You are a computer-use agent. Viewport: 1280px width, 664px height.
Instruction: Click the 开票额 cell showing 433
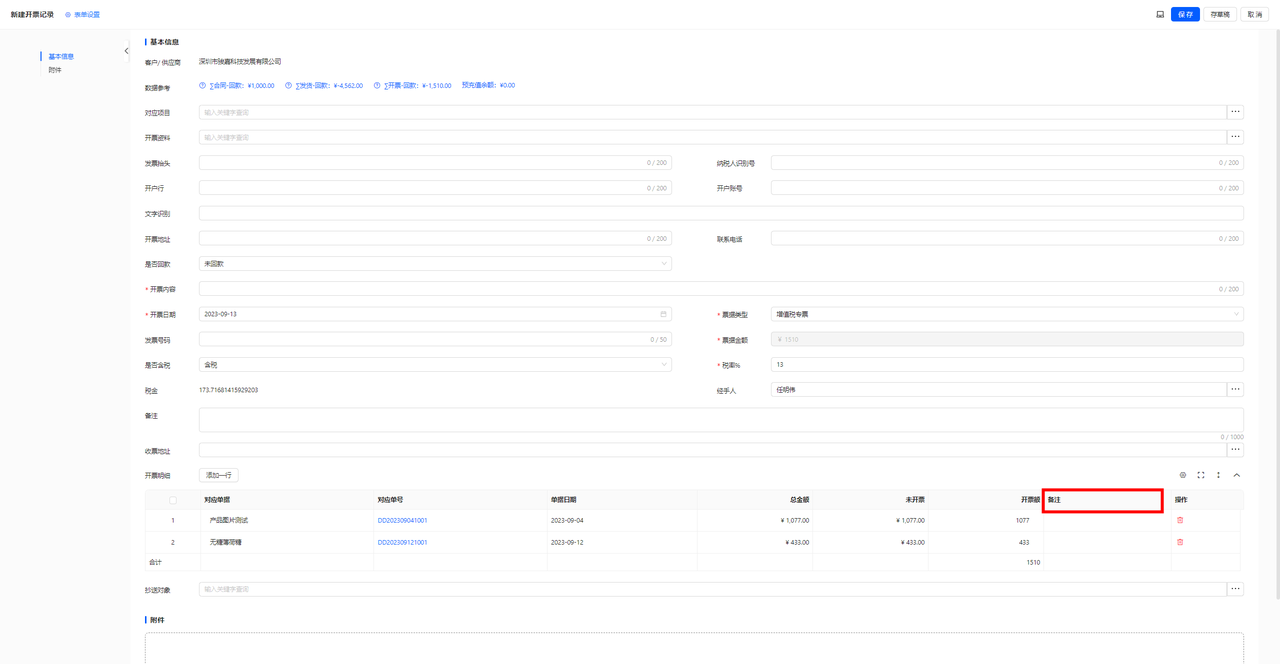(986, 542)
